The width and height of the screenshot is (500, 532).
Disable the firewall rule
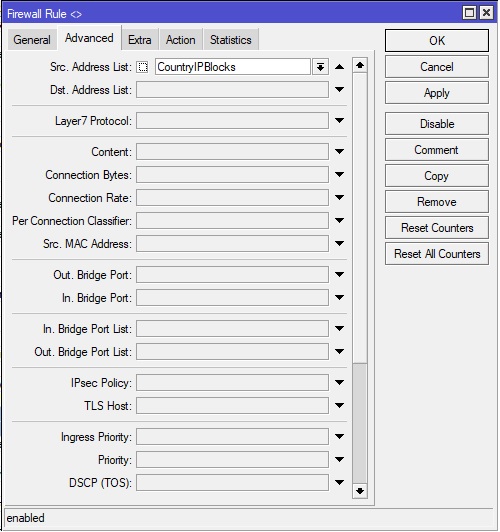tap(437, 124)
